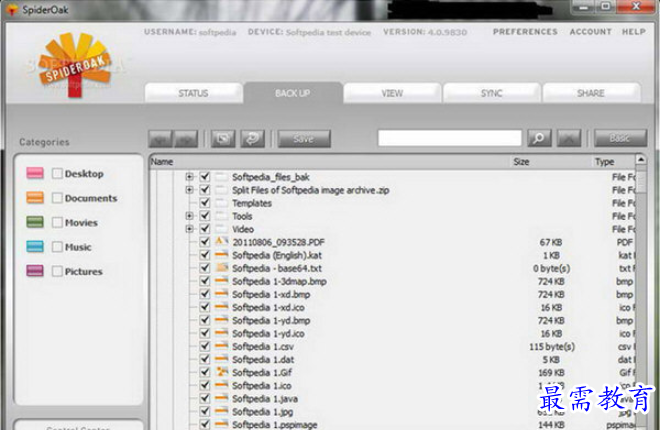Click the Basic view button

(620, 138)
